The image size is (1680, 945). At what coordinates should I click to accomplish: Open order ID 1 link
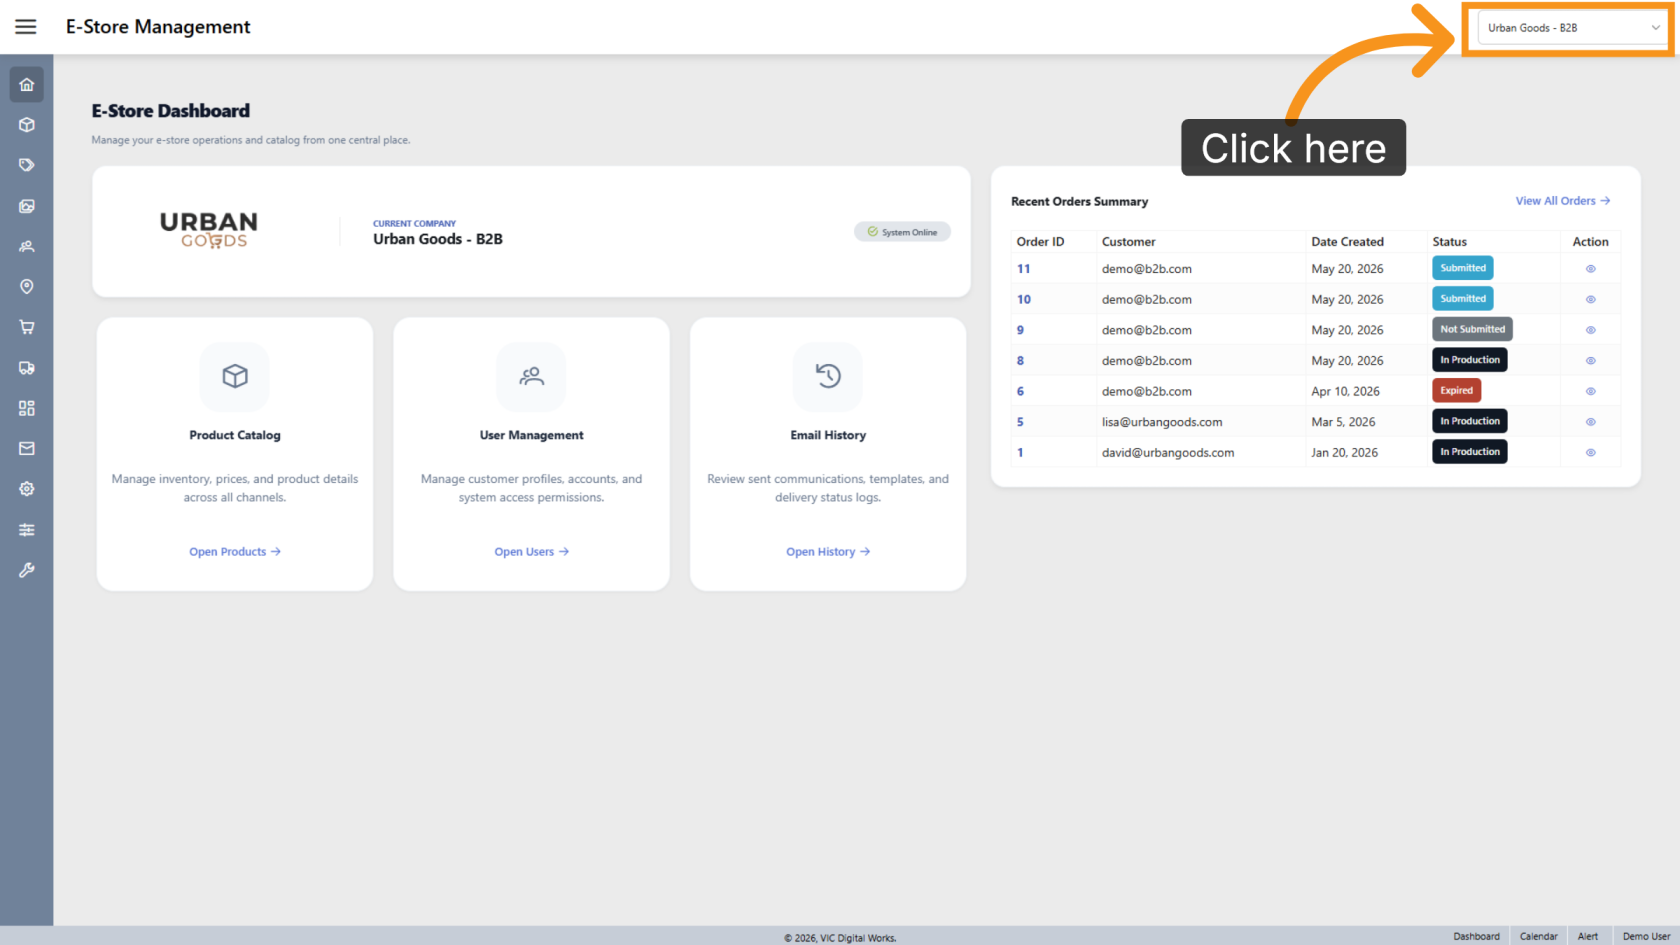coord(1020,453)
